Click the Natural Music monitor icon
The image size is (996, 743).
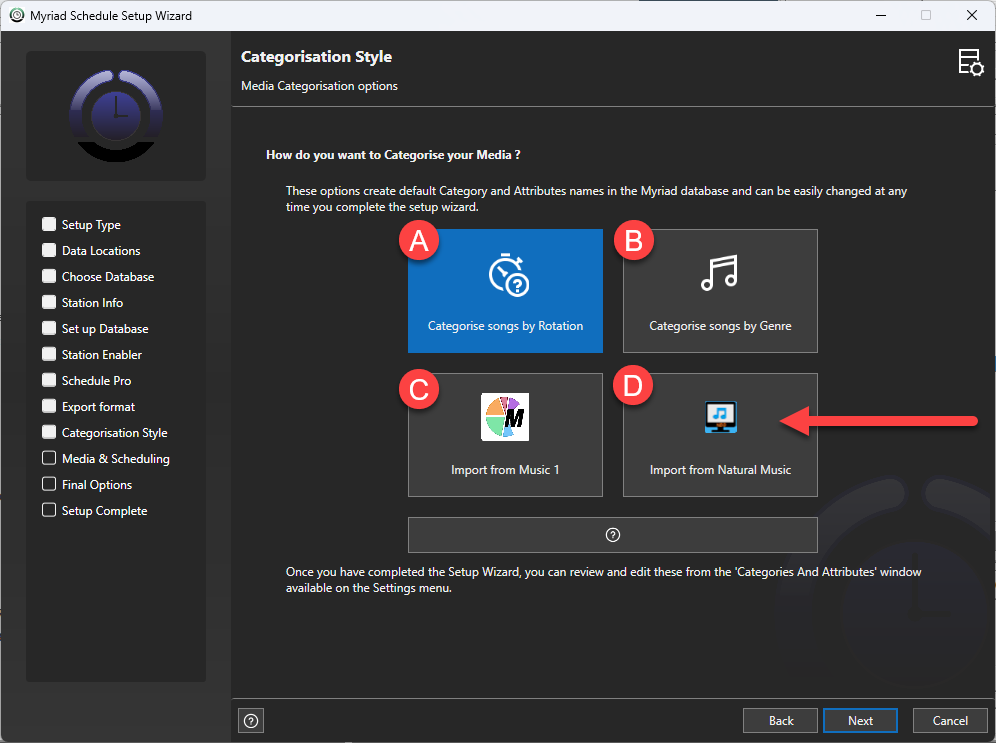point(720,417)
